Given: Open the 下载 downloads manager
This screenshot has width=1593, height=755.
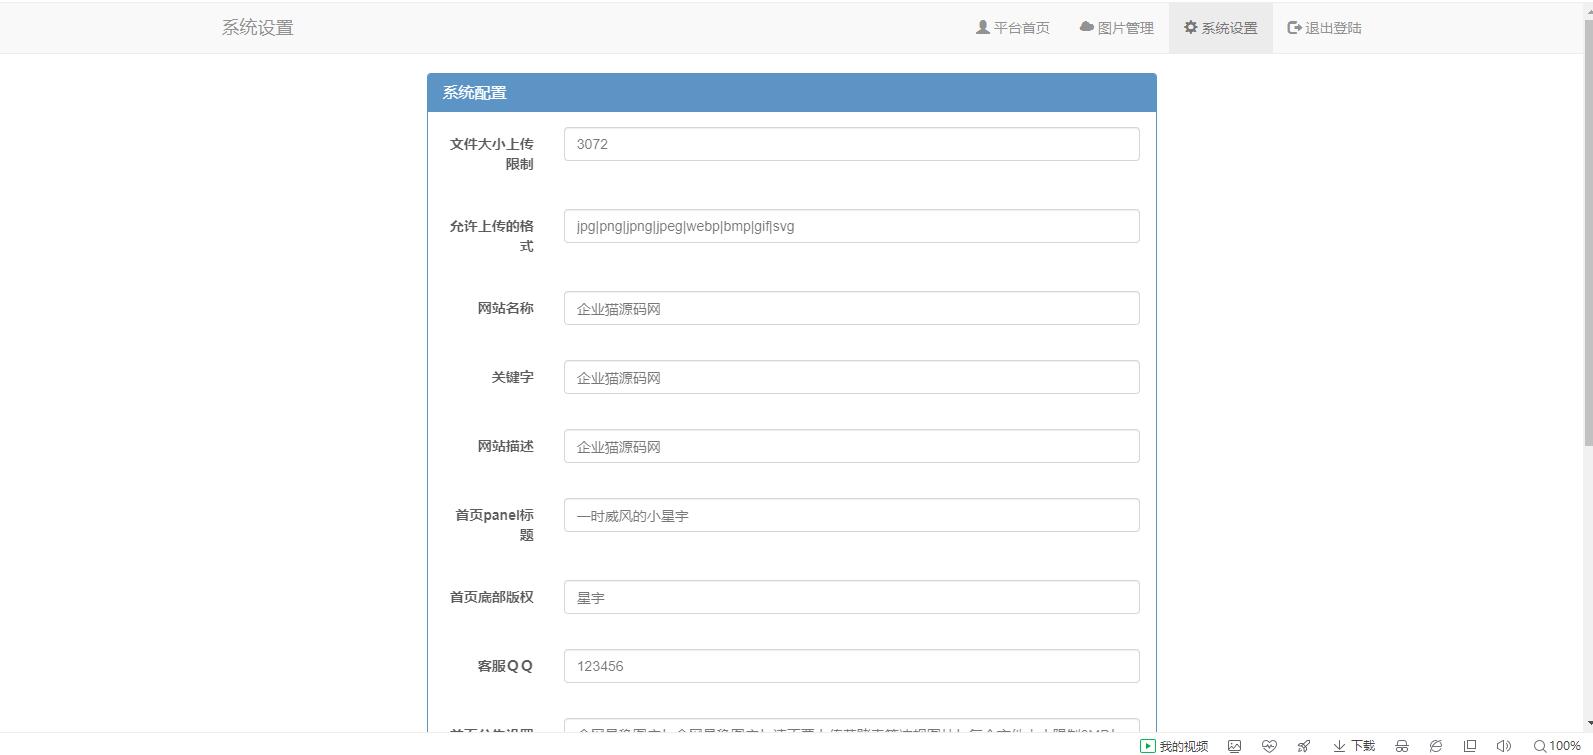Looking at the screenshot, I should pos(1354,746).
